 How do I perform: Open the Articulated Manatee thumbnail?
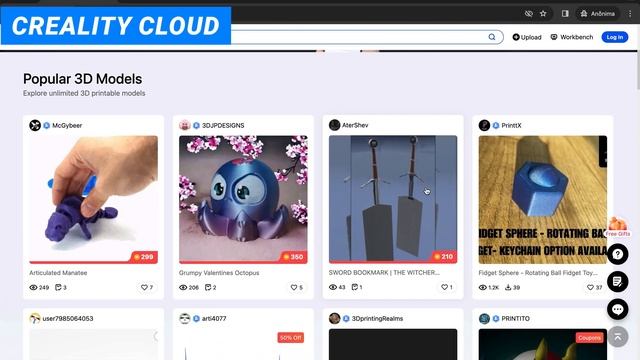click(x=93, y=200)
